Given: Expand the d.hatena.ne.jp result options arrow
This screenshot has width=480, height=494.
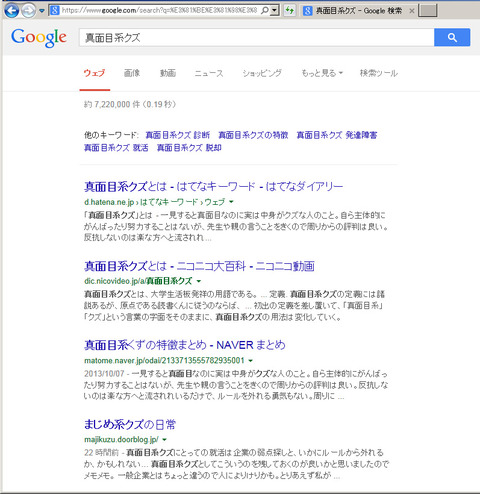Looking at the screenshot, I should tap(231, 202).
